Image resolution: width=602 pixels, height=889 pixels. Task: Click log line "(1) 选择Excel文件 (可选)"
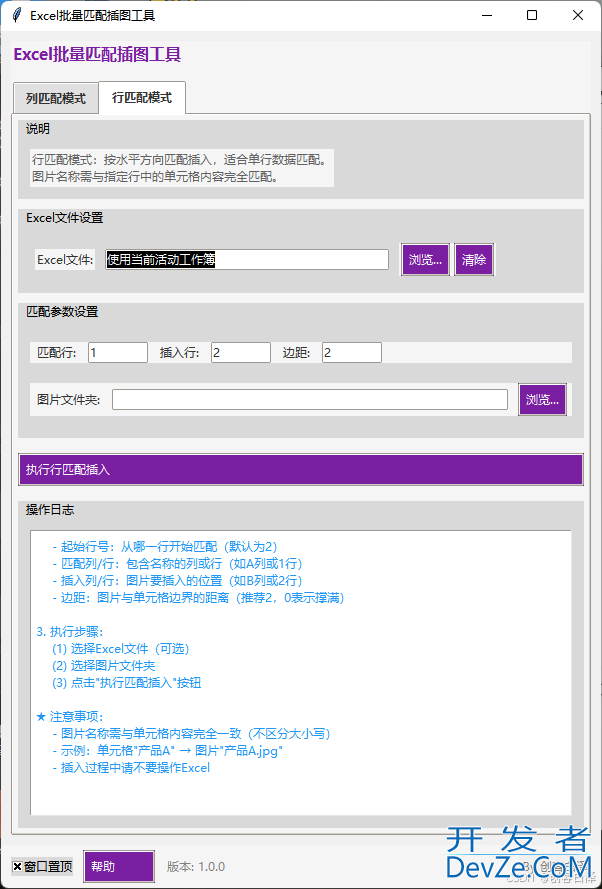click(x=121, y=649)
